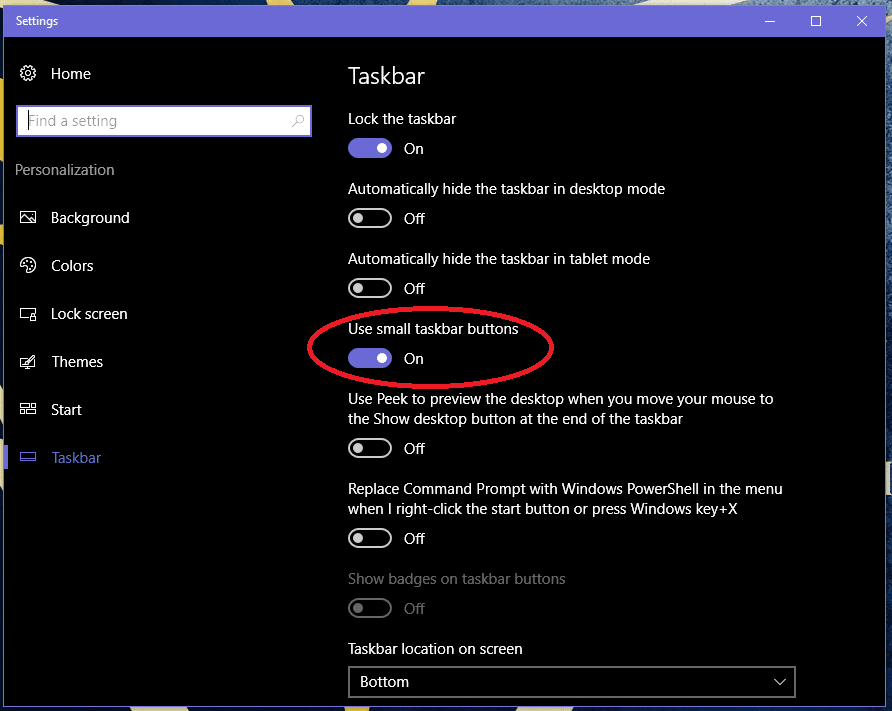Click the Start tiles icon
This screenshot has height=711, width=892.
[x=29, y=410]
